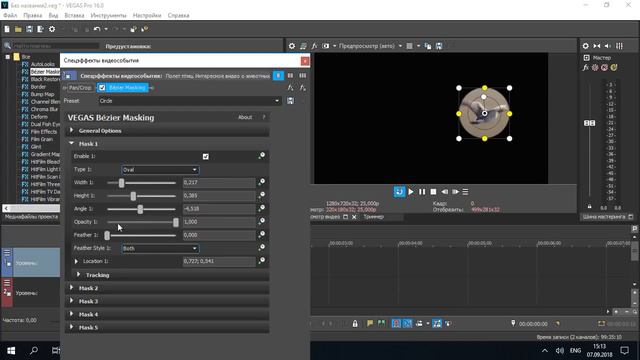Pause the video preview
The width and height of the screenshot is (640, 360).
point(422,192)
